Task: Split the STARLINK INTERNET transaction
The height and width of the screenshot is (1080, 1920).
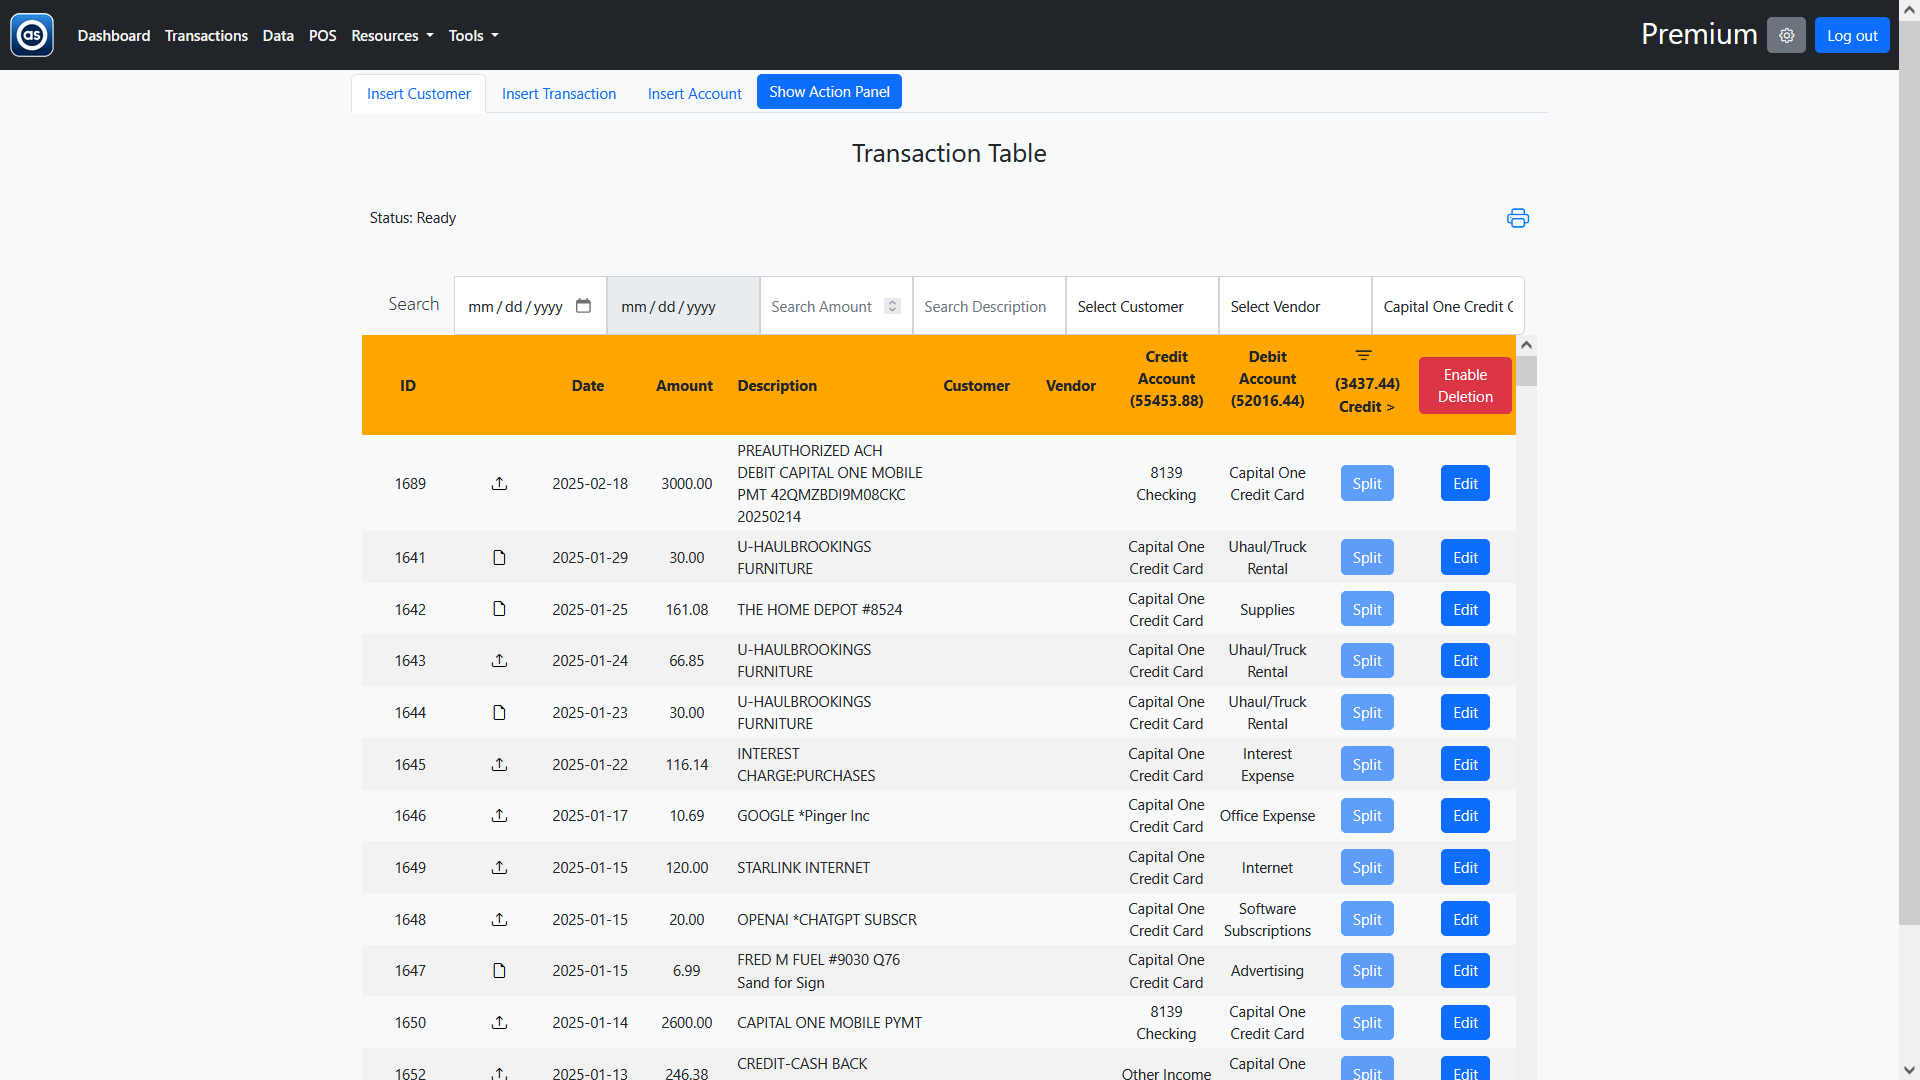Action: tap(1366, 867)
